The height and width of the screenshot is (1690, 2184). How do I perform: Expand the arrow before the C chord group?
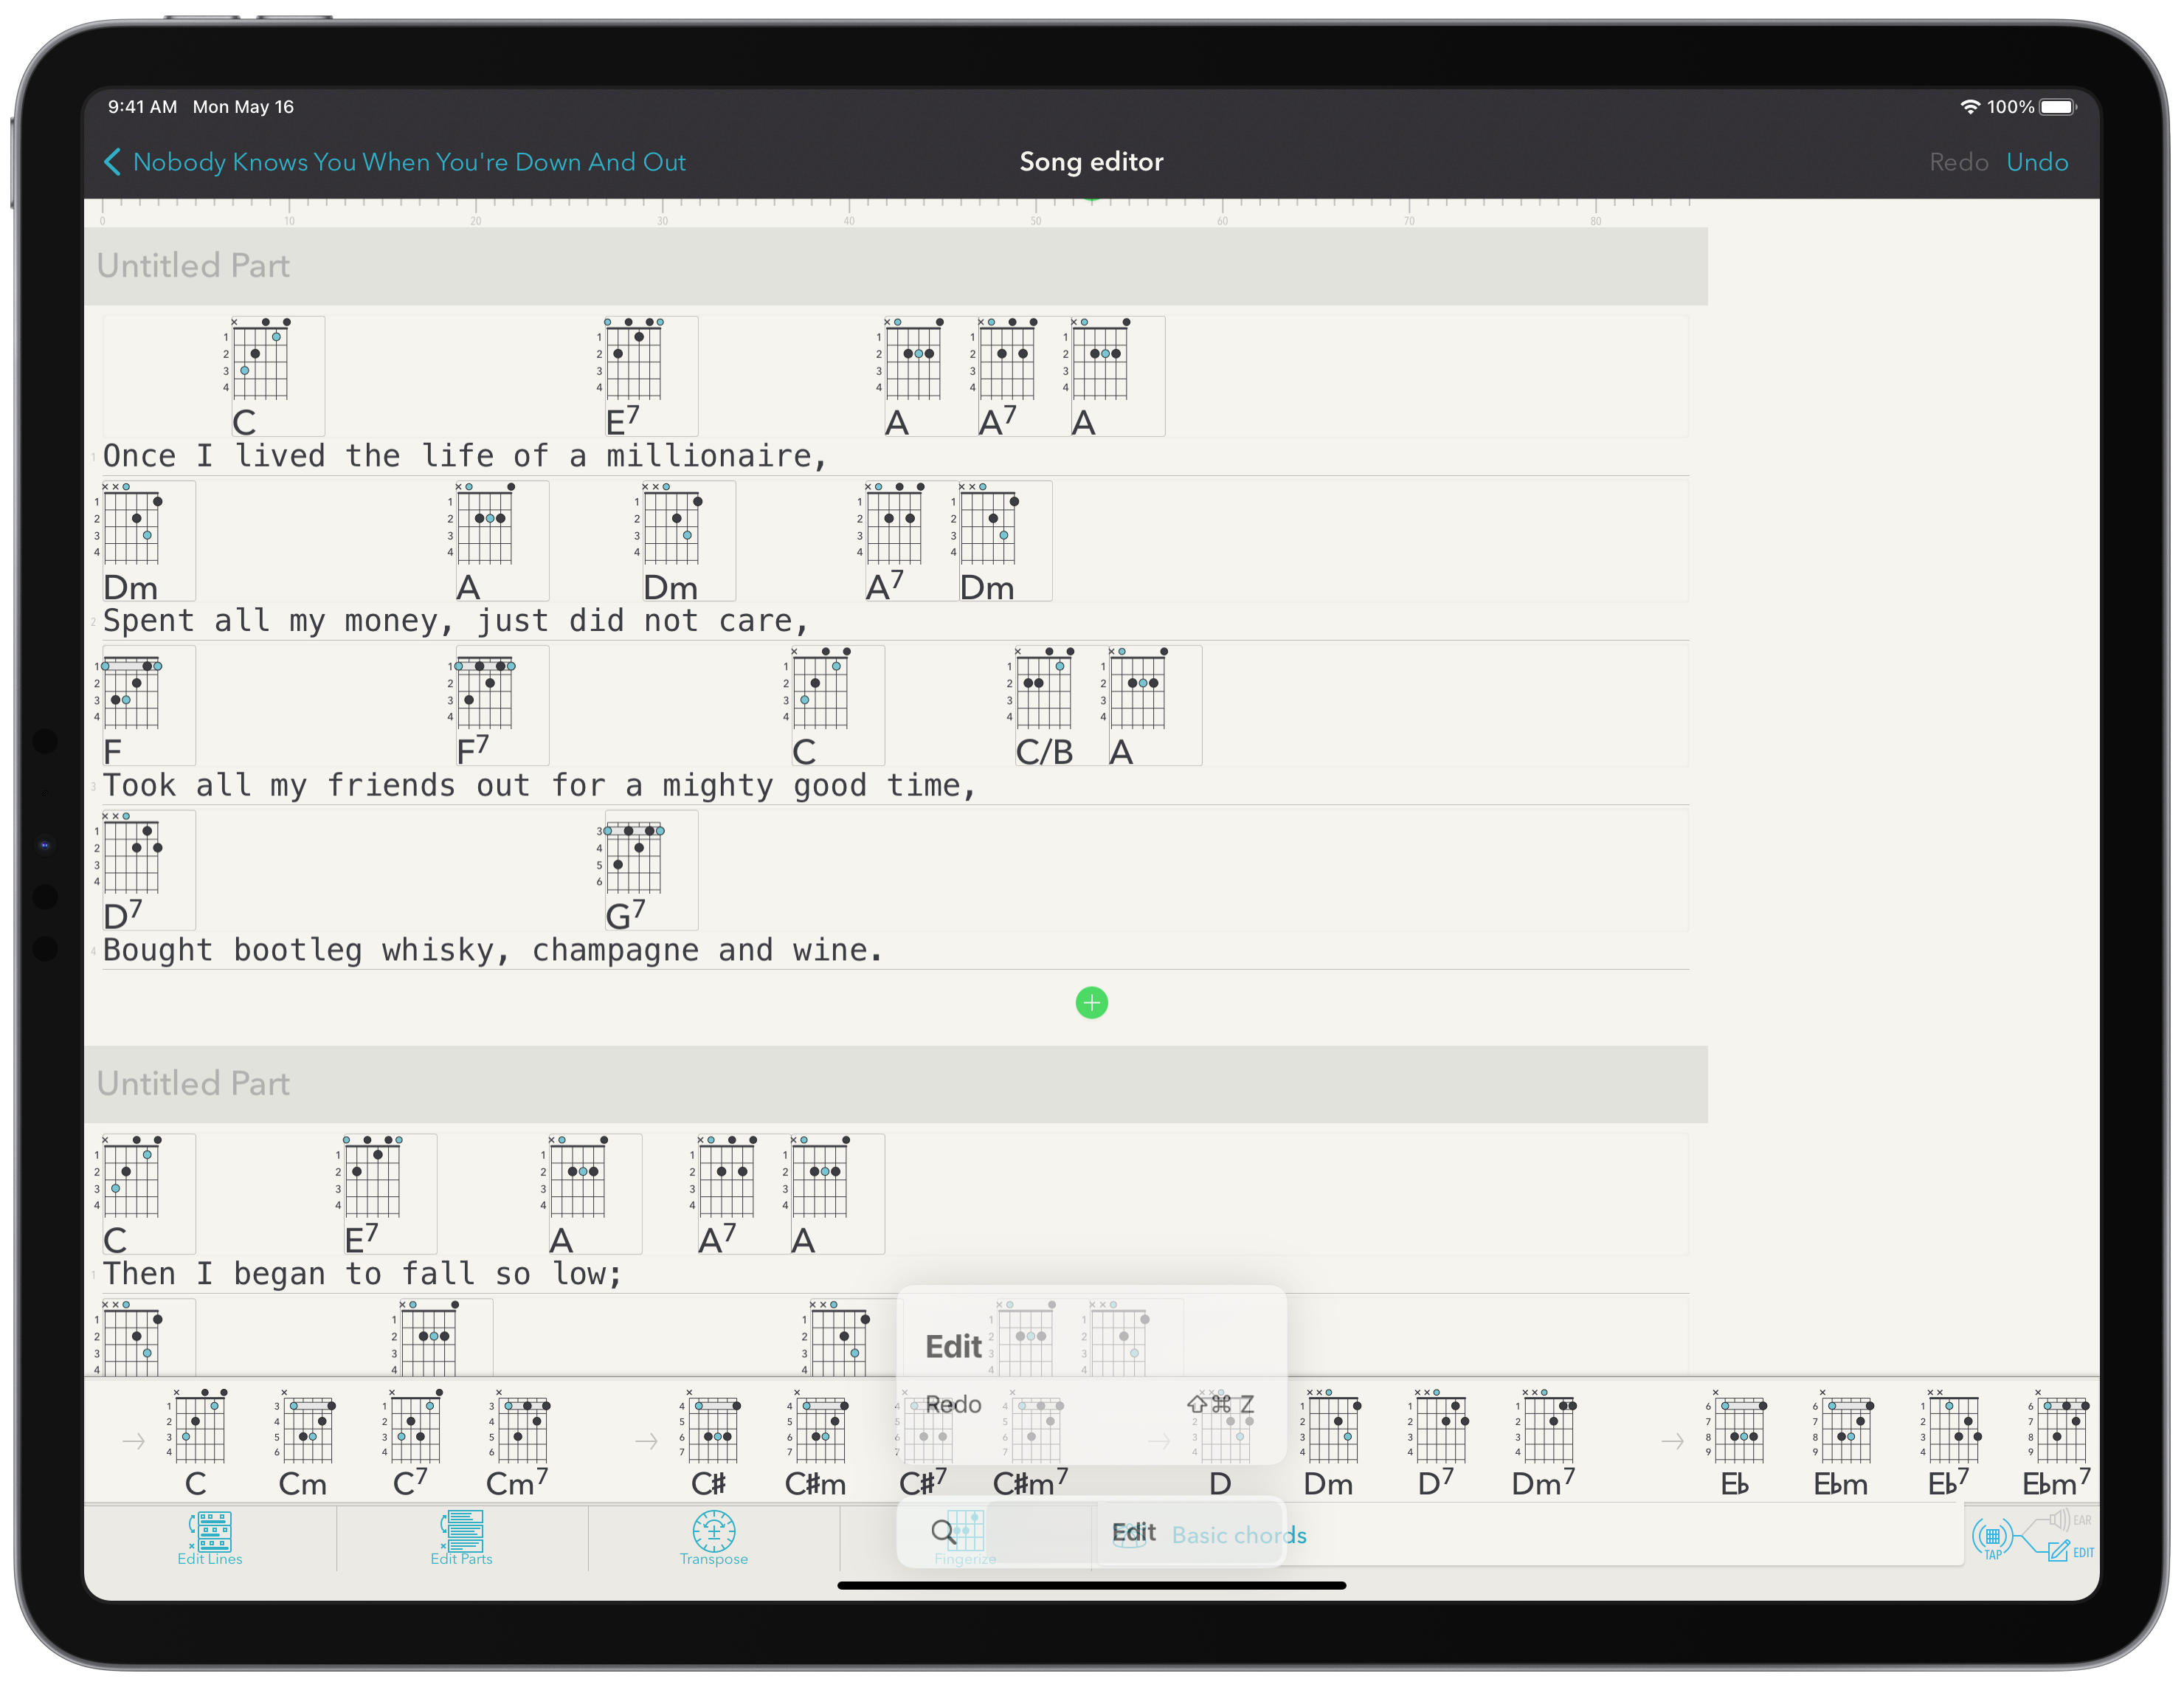pos(134,1441)
